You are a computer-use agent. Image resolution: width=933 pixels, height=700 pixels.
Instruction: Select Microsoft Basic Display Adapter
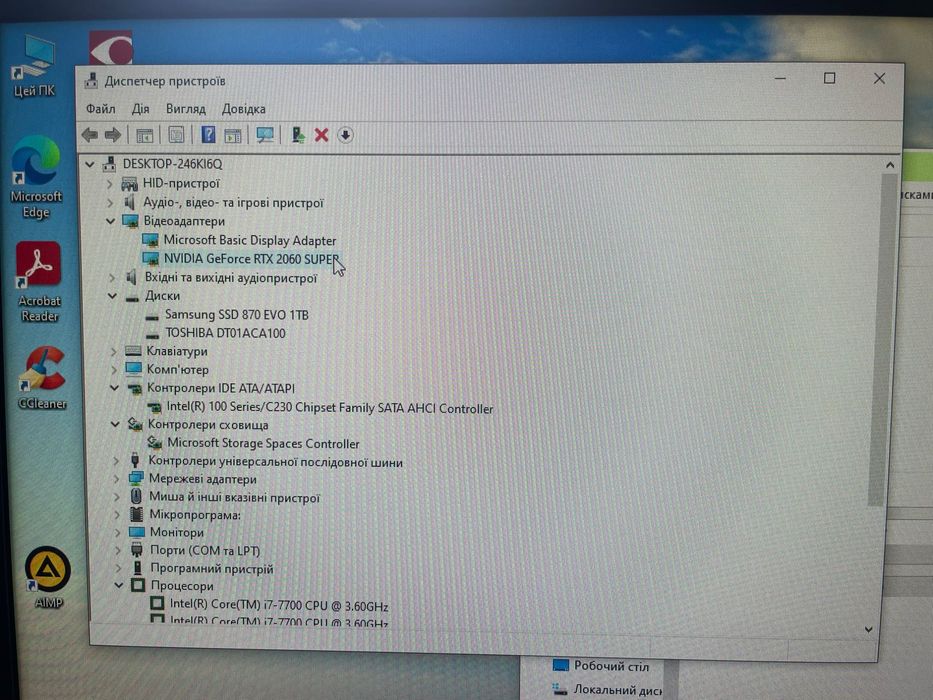[x=249, y=240]
